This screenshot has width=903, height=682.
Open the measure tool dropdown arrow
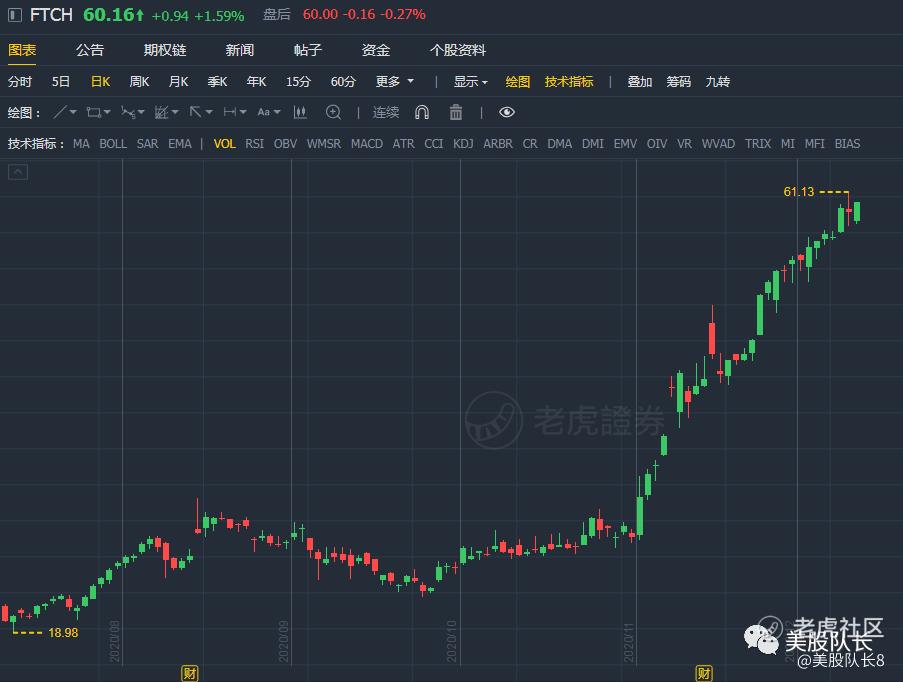pyautogui.click(x=243, y=112)
